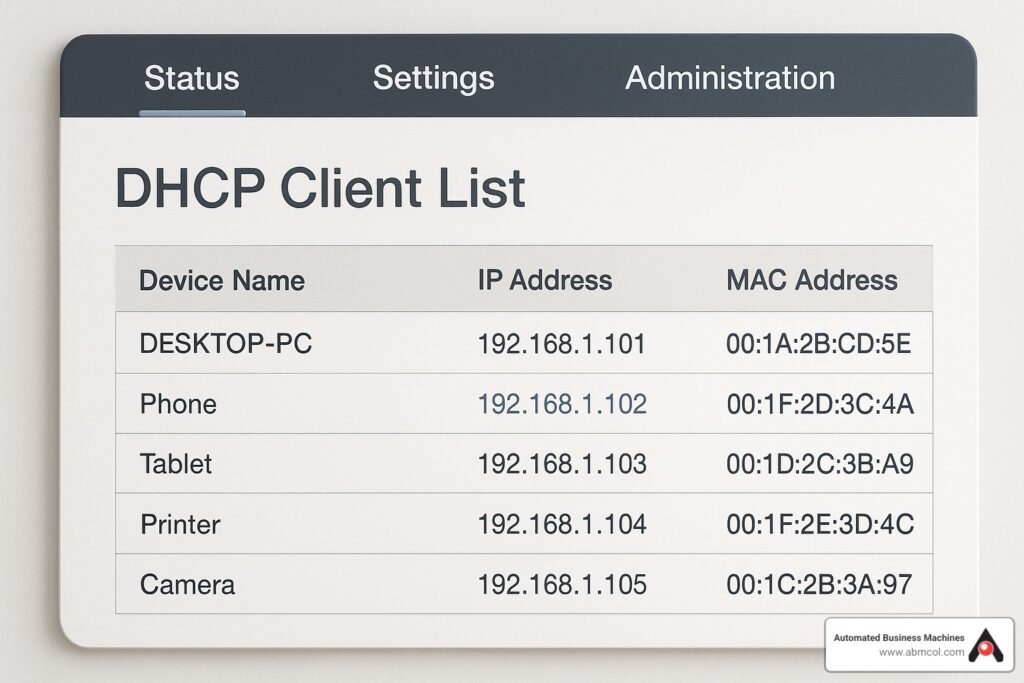This screenshot has height=683, width=1024.
Task: Select the Camera IP address 192.168.1.105
Action: point(561,584)
